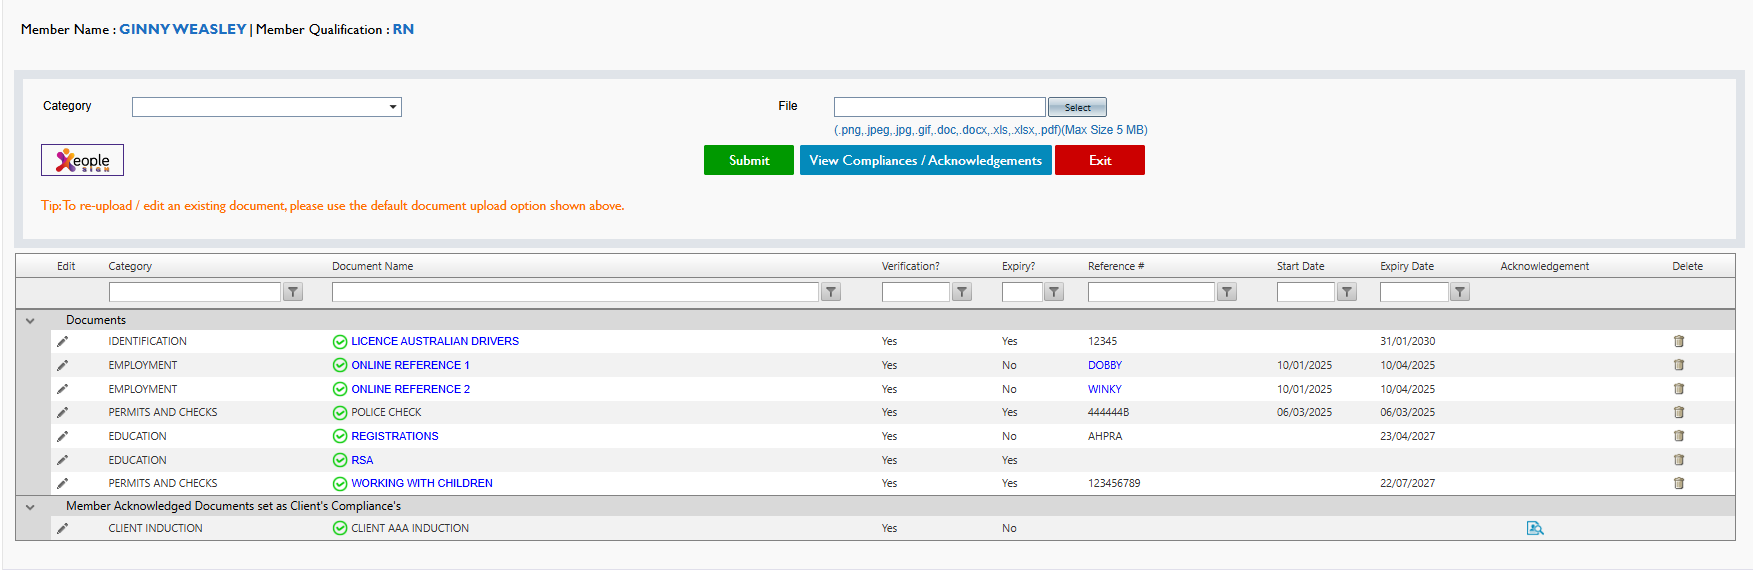
Task: Delete the REGISTRATIONS document
Action: click(1679, 436)
